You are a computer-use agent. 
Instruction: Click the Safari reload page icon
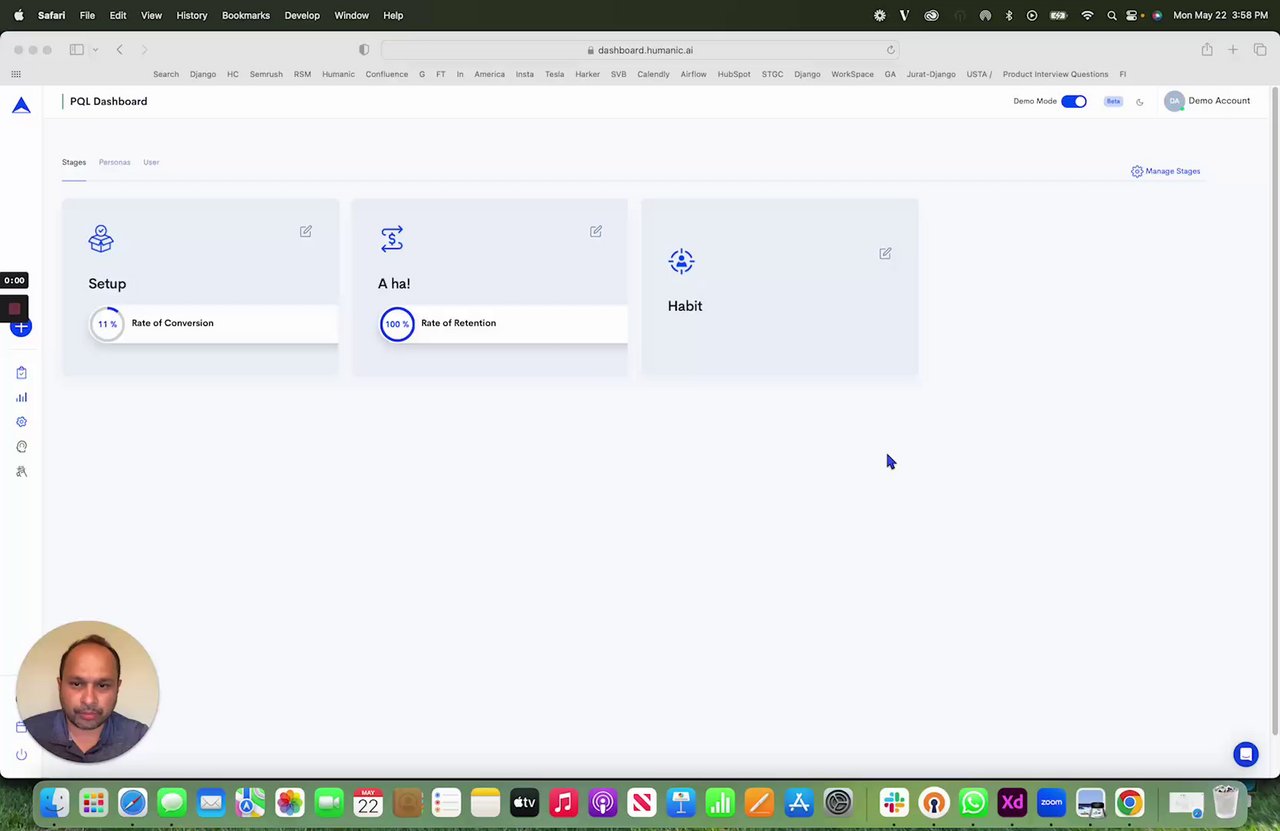pyautogui.click(x=890, y=50)
